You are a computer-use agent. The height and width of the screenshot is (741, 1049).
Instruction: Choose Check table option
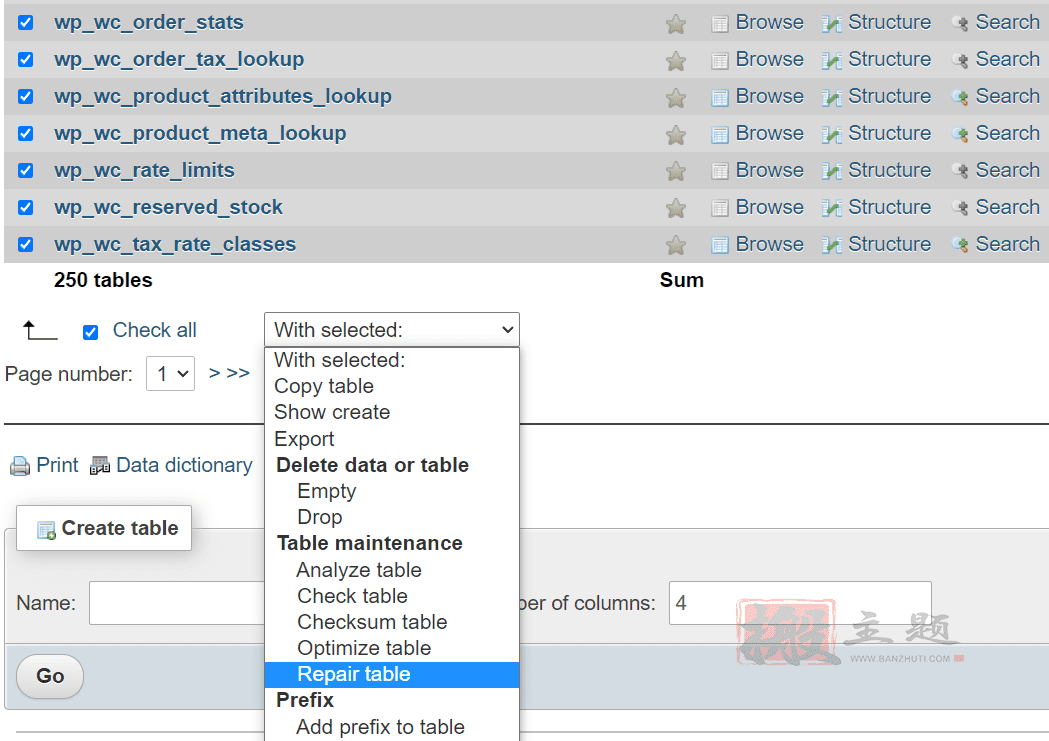(x=392, y=596)
